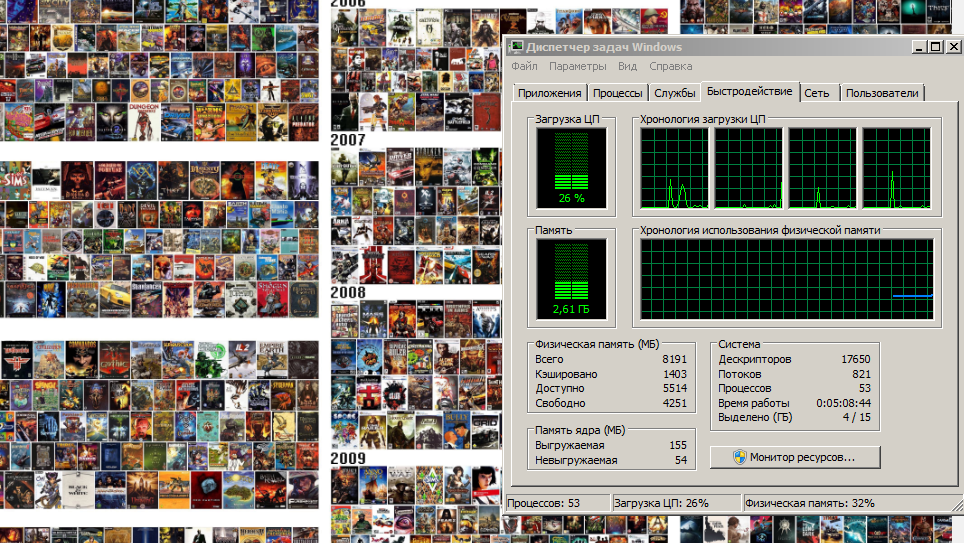Click the 2007 year heading in background collage
Screen dimensions: 964x543
348,140
